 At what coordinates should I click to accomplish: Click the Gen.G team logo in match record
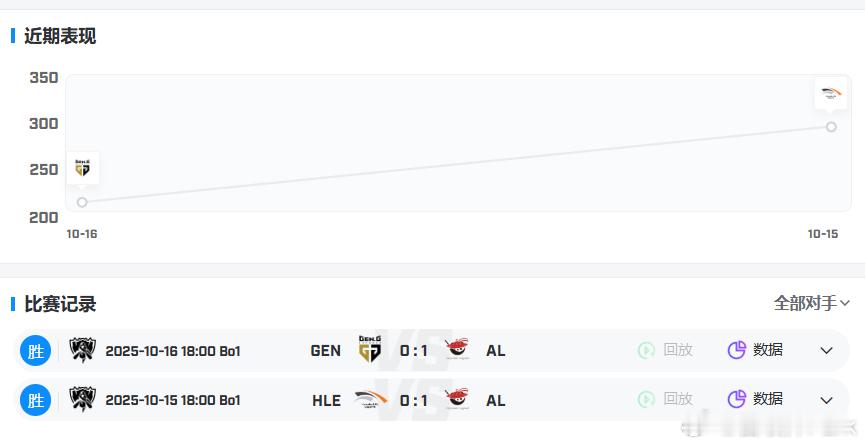pyautogui.click(x=370, y=350)
